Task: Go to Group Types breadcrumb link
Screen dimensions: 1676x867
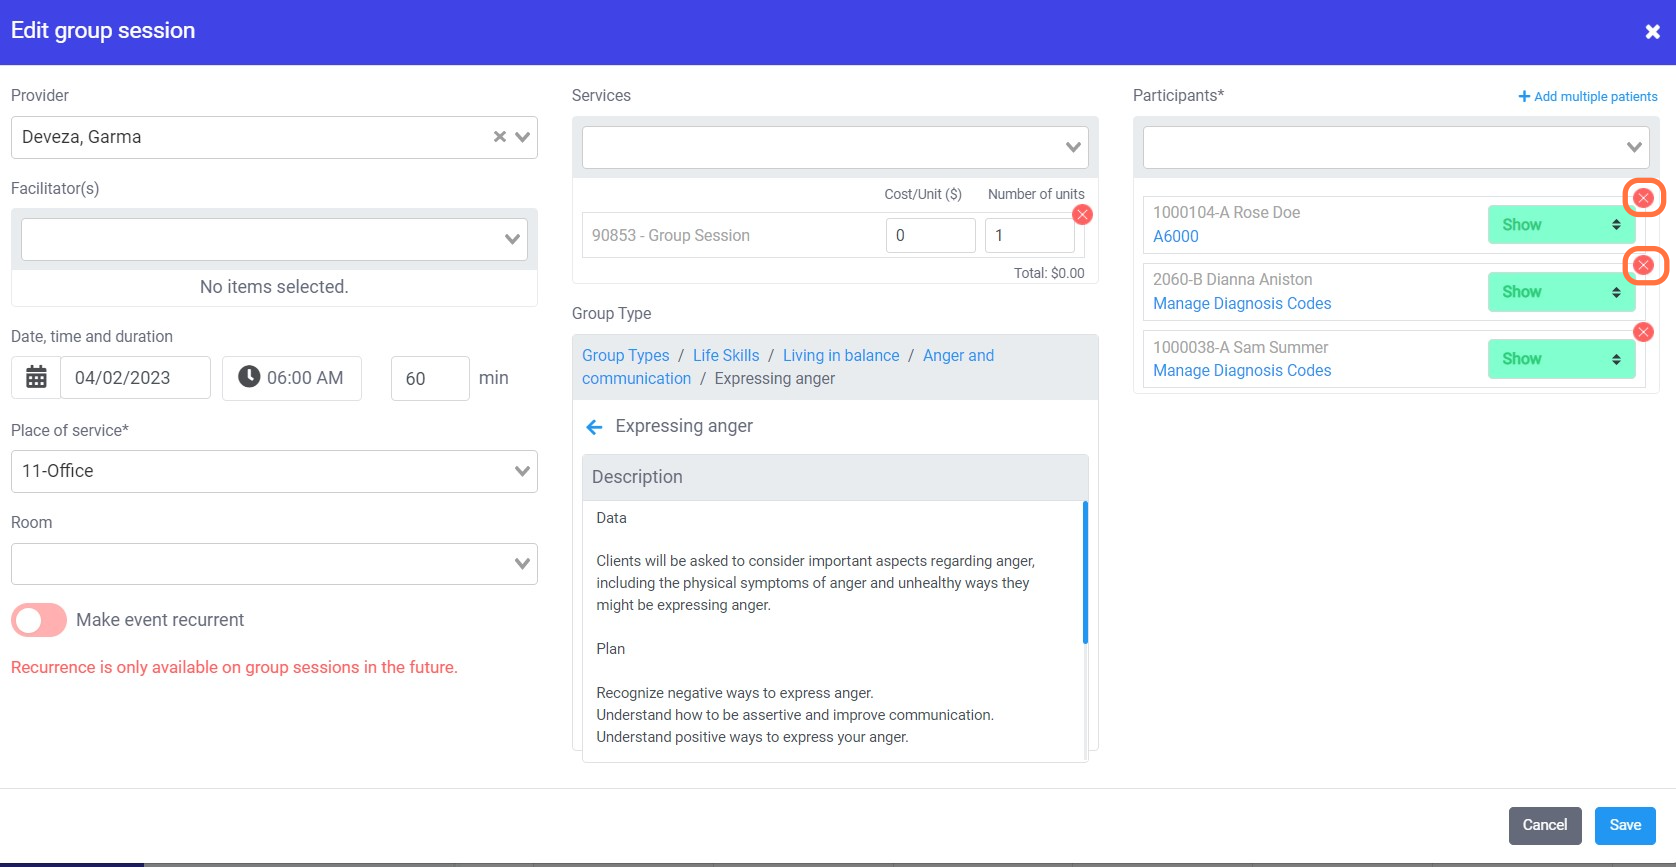Action: (x=626, y=355)
